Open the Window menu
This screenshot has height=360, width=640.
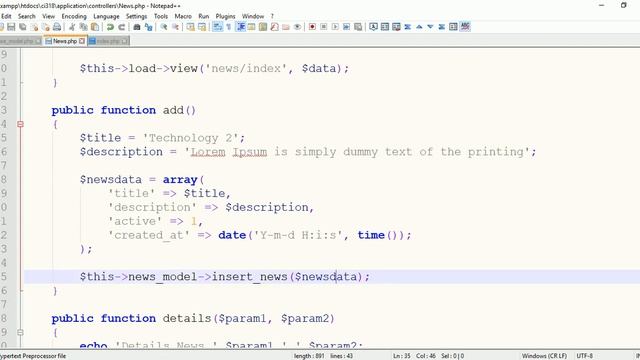(253, 16)
